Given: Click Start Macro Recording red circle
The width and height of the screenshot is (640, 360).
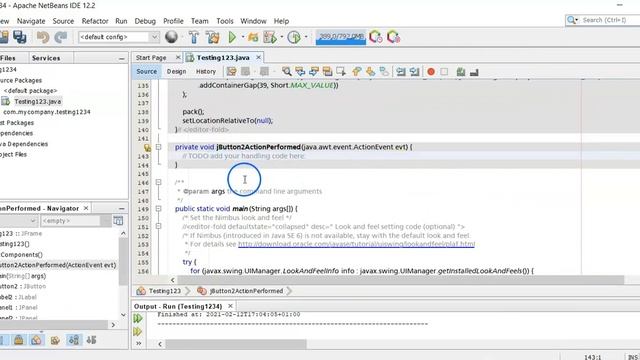Looking at the screenshot, I should coord(431,72).
